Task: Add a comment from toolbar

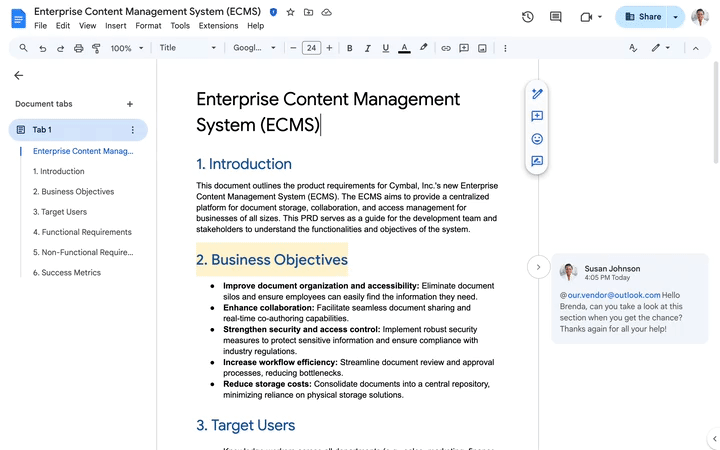Action: [x=464, y=48]
